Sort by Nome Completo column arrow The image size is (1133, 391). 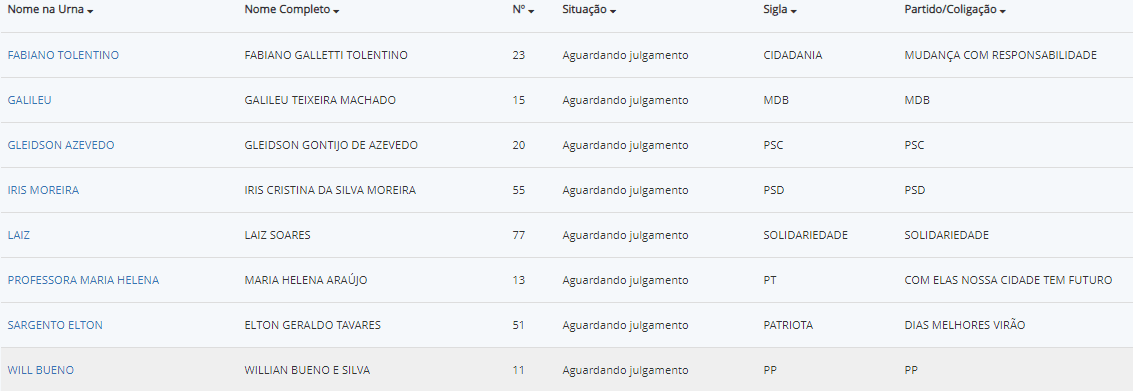[337, 12]
